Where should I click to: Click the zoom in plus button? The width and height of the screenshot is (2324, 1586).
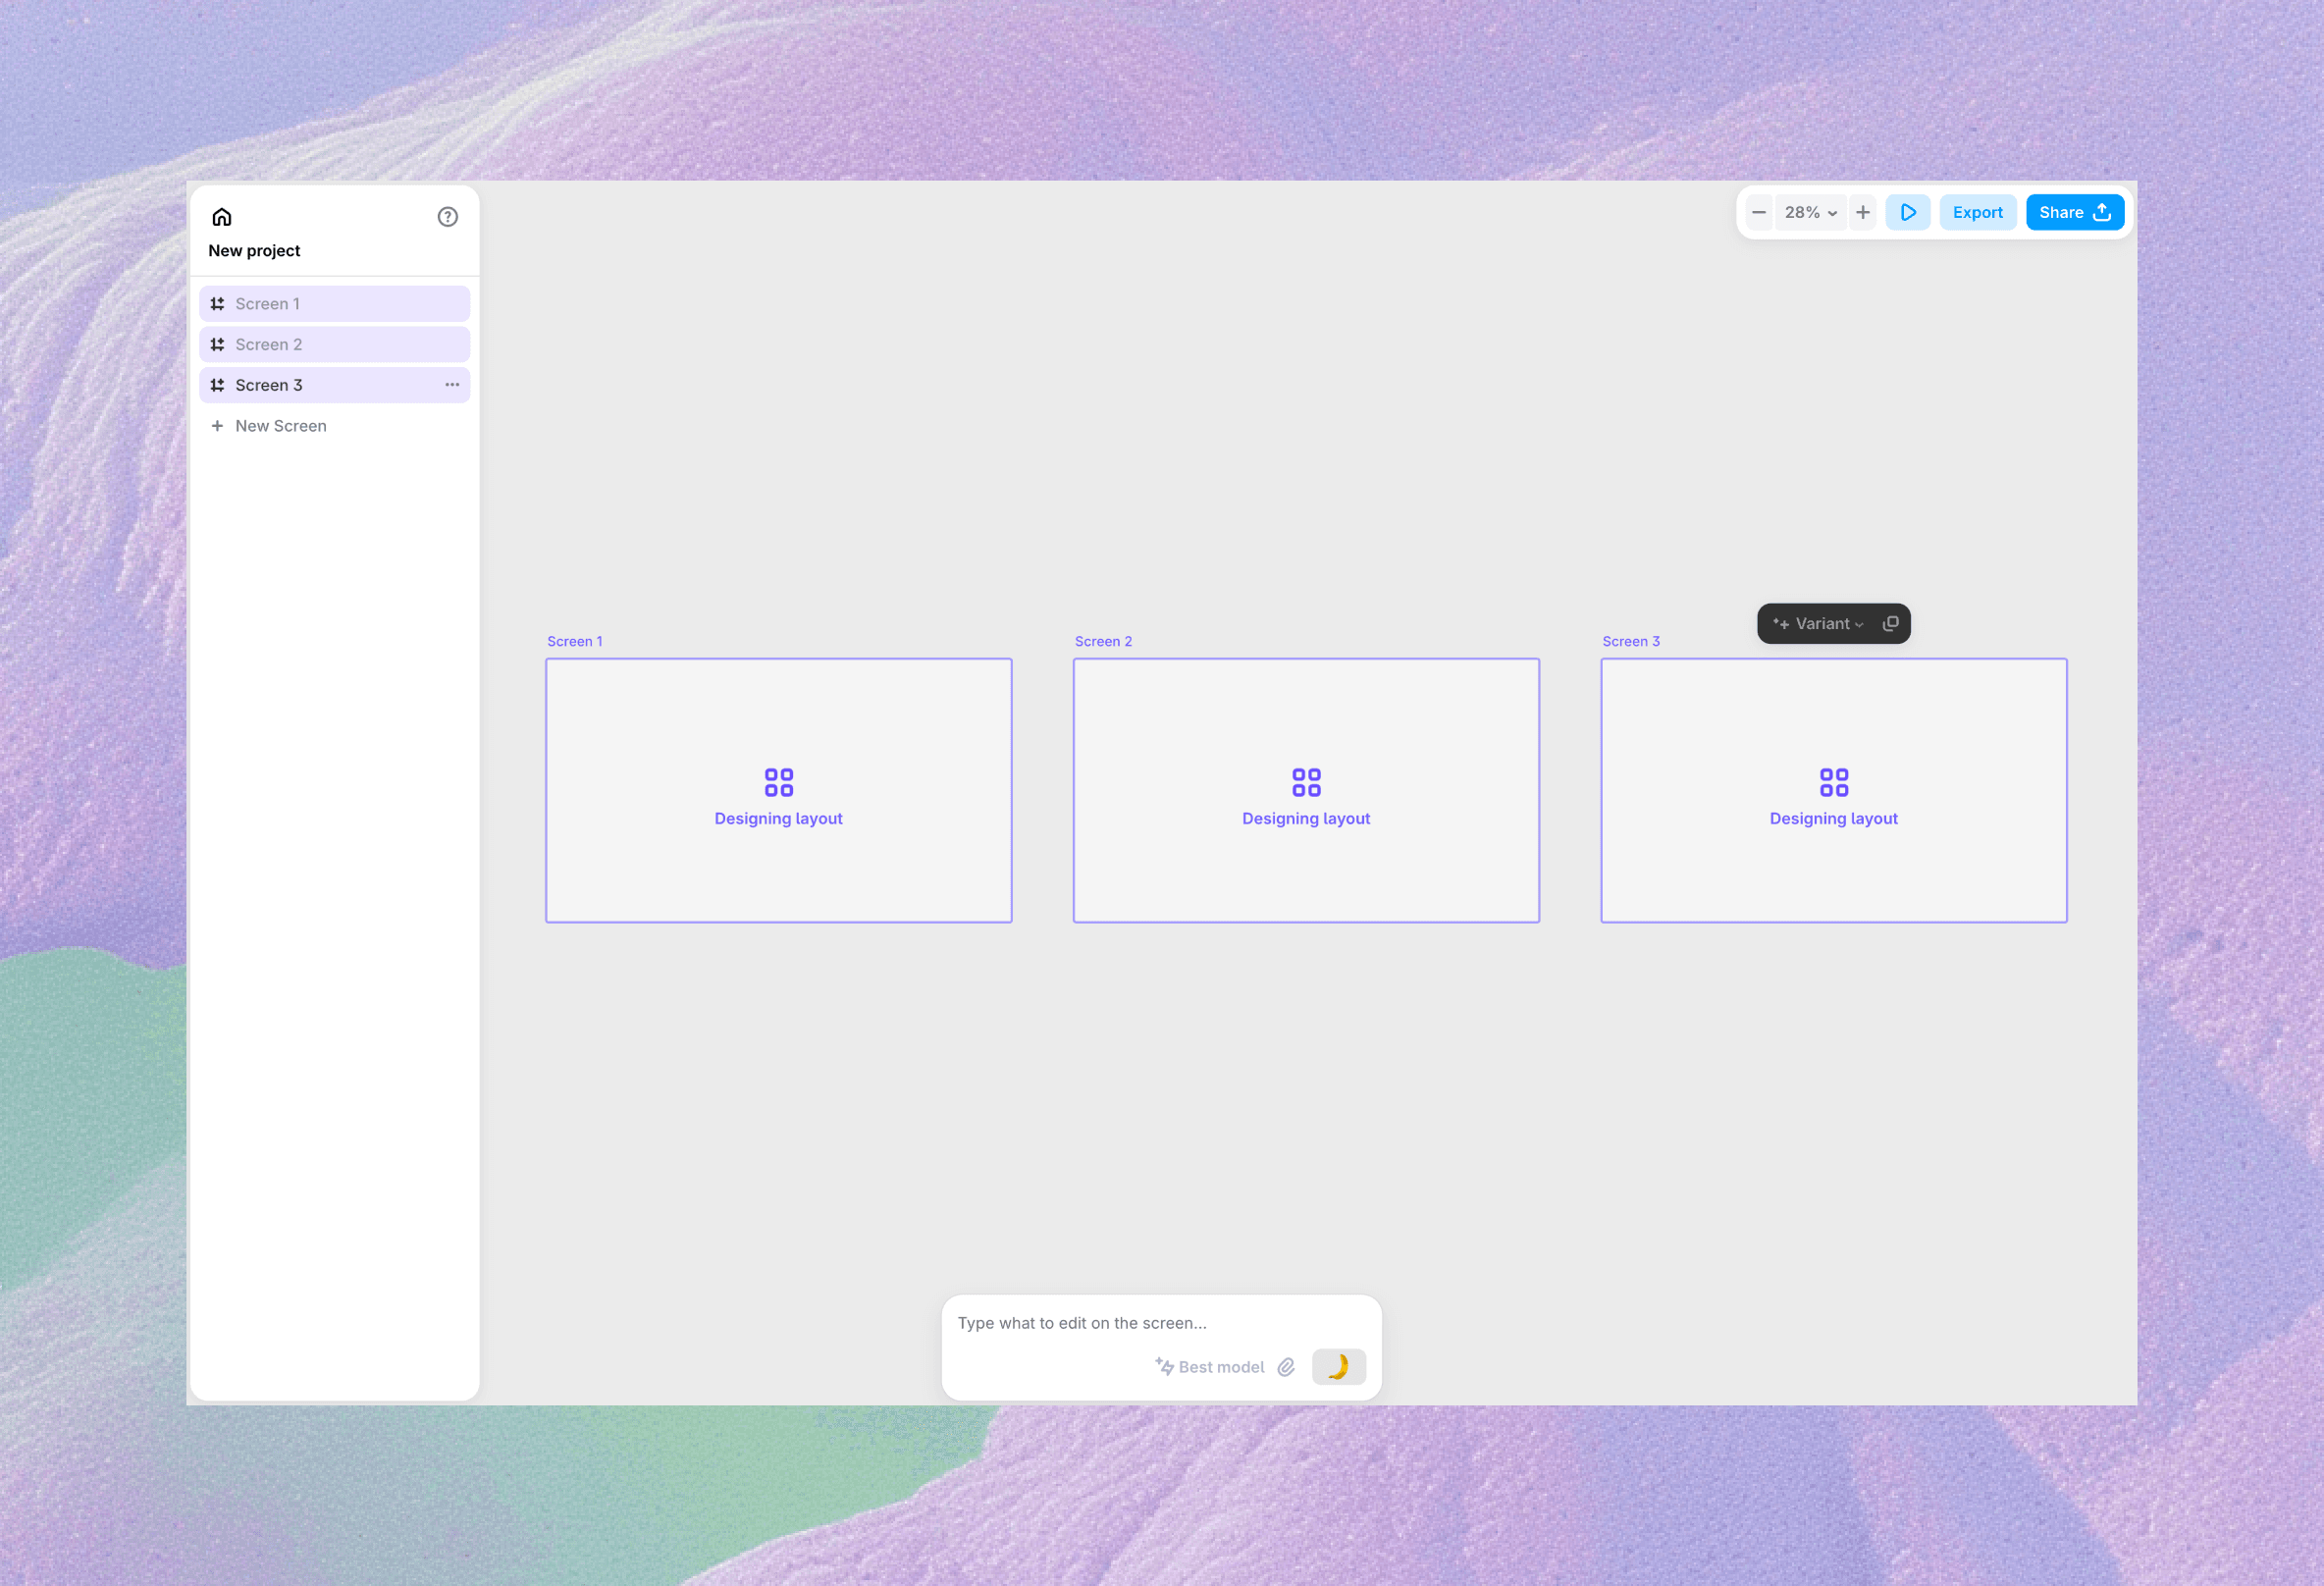1863,213
